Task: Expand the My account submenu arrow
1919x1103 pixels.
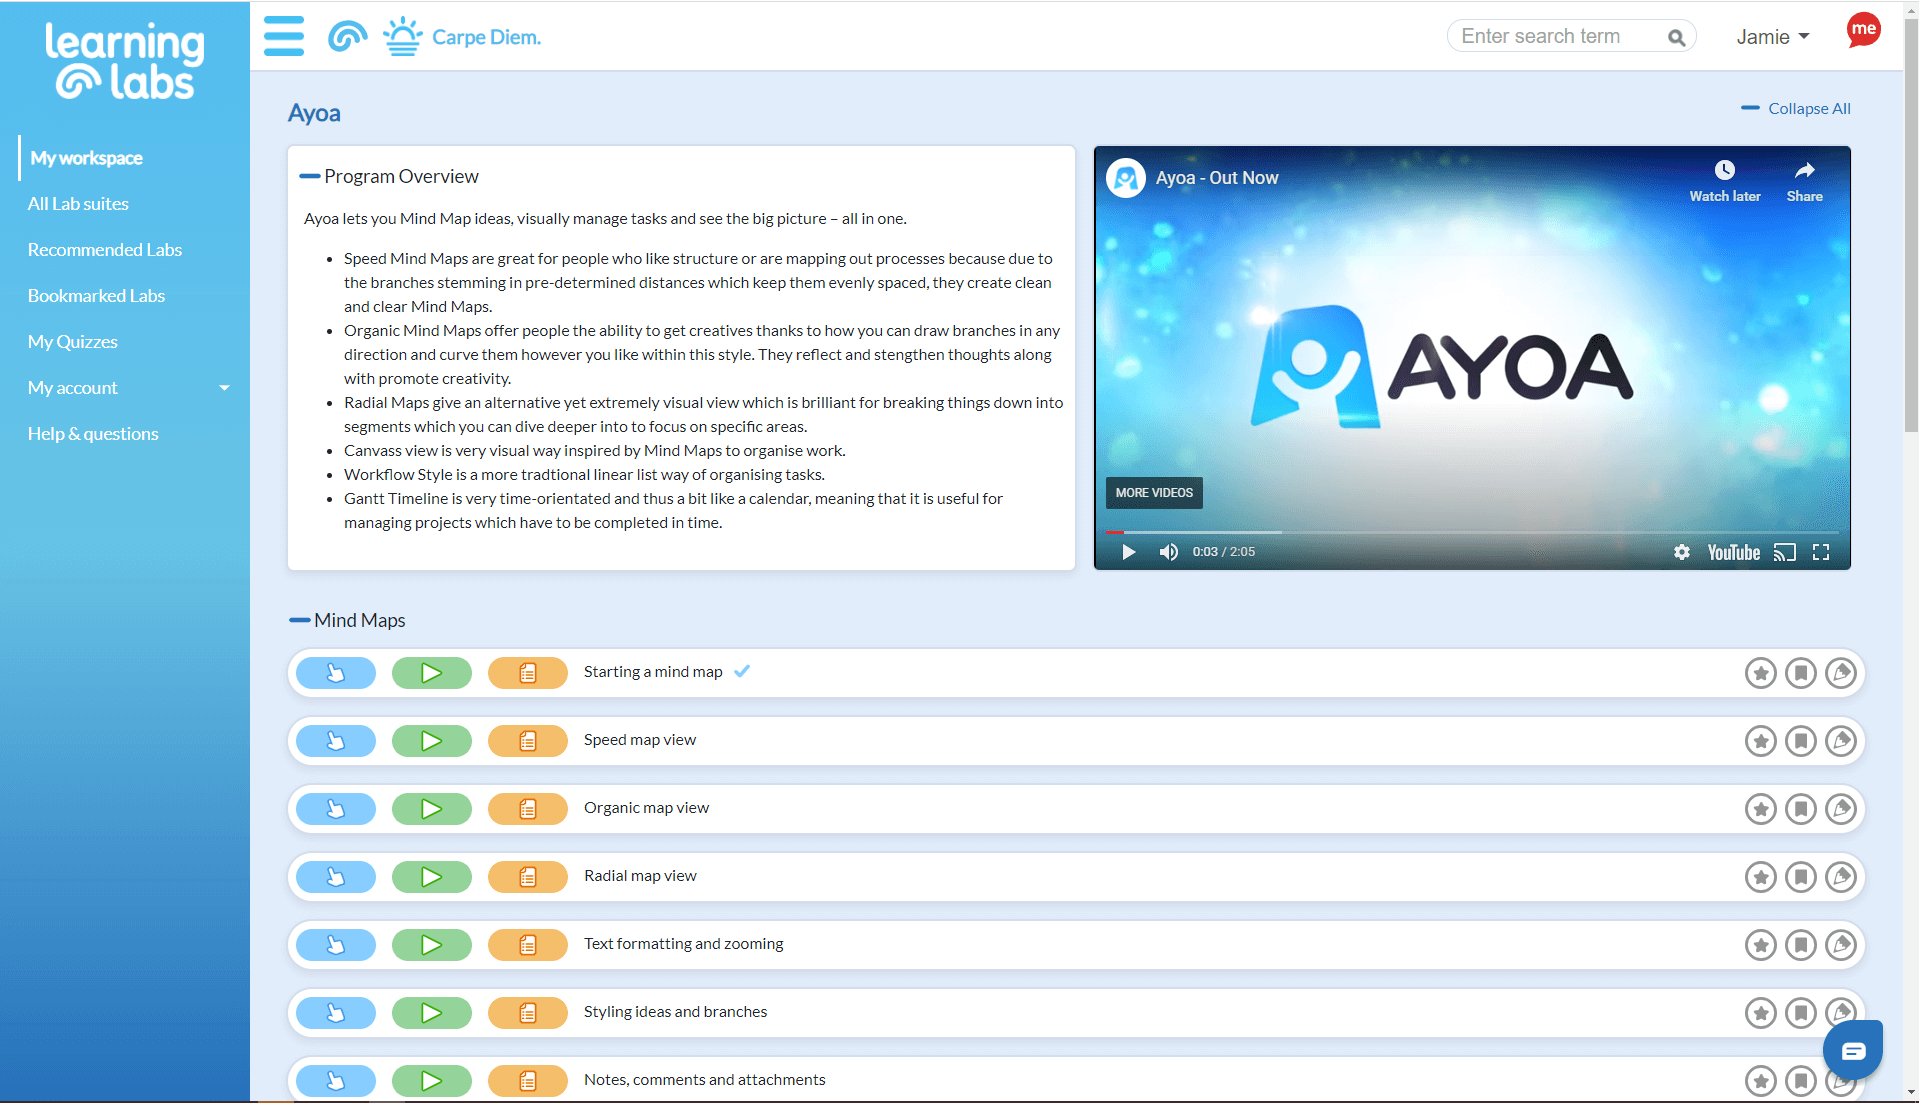Action: (224, 388)
